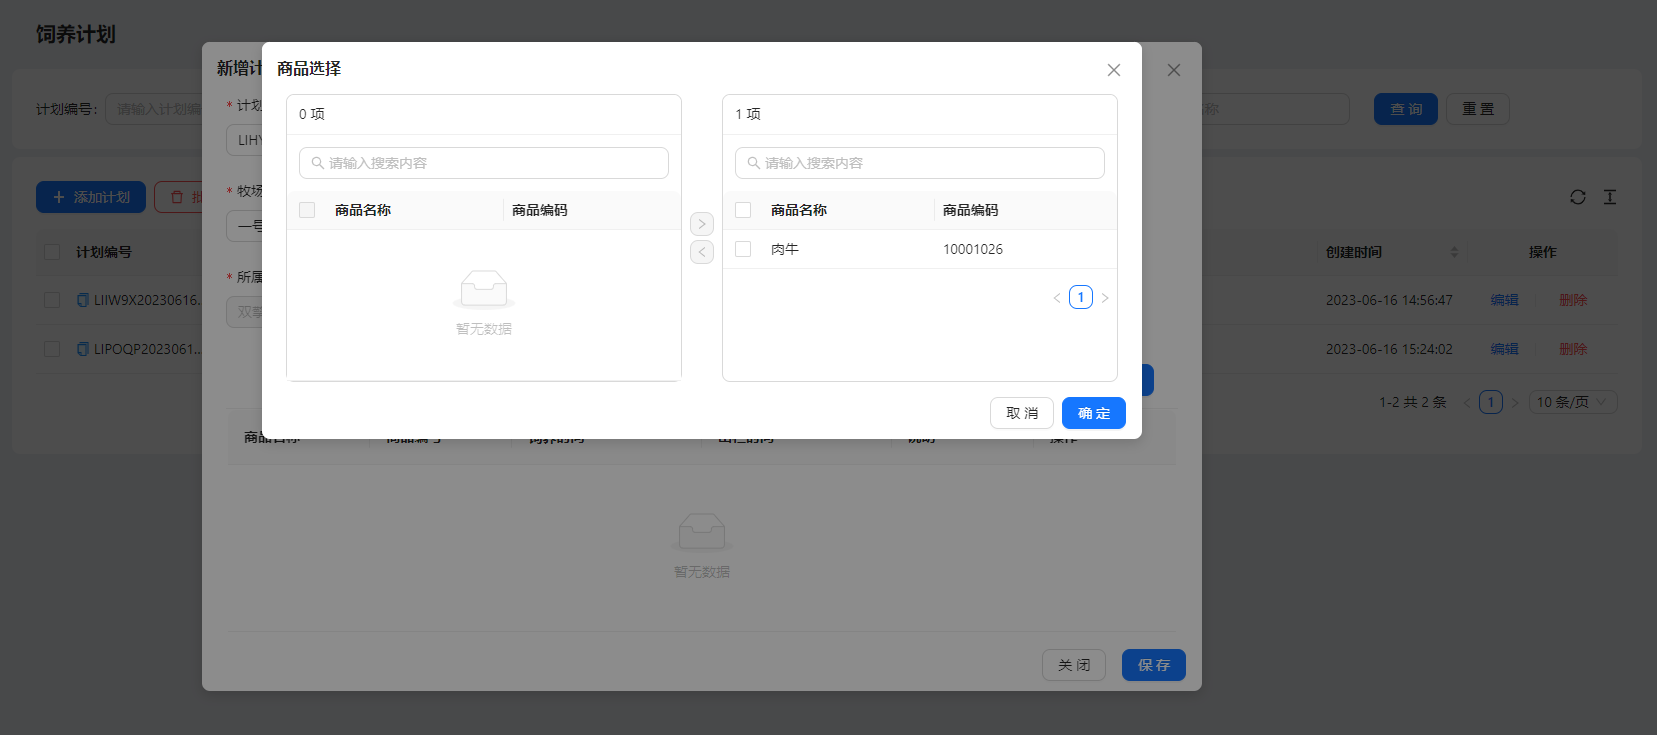Click 编辑 link for 15:24:02 row
This screenshot has height=735, width=1657.
pyautogui.click(x=1504, y=349)
